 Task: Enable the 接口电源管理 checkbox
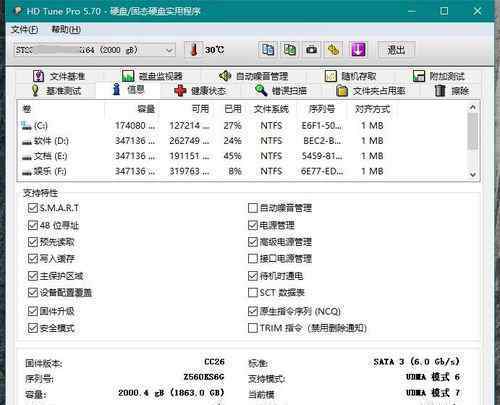coord(253,259)
